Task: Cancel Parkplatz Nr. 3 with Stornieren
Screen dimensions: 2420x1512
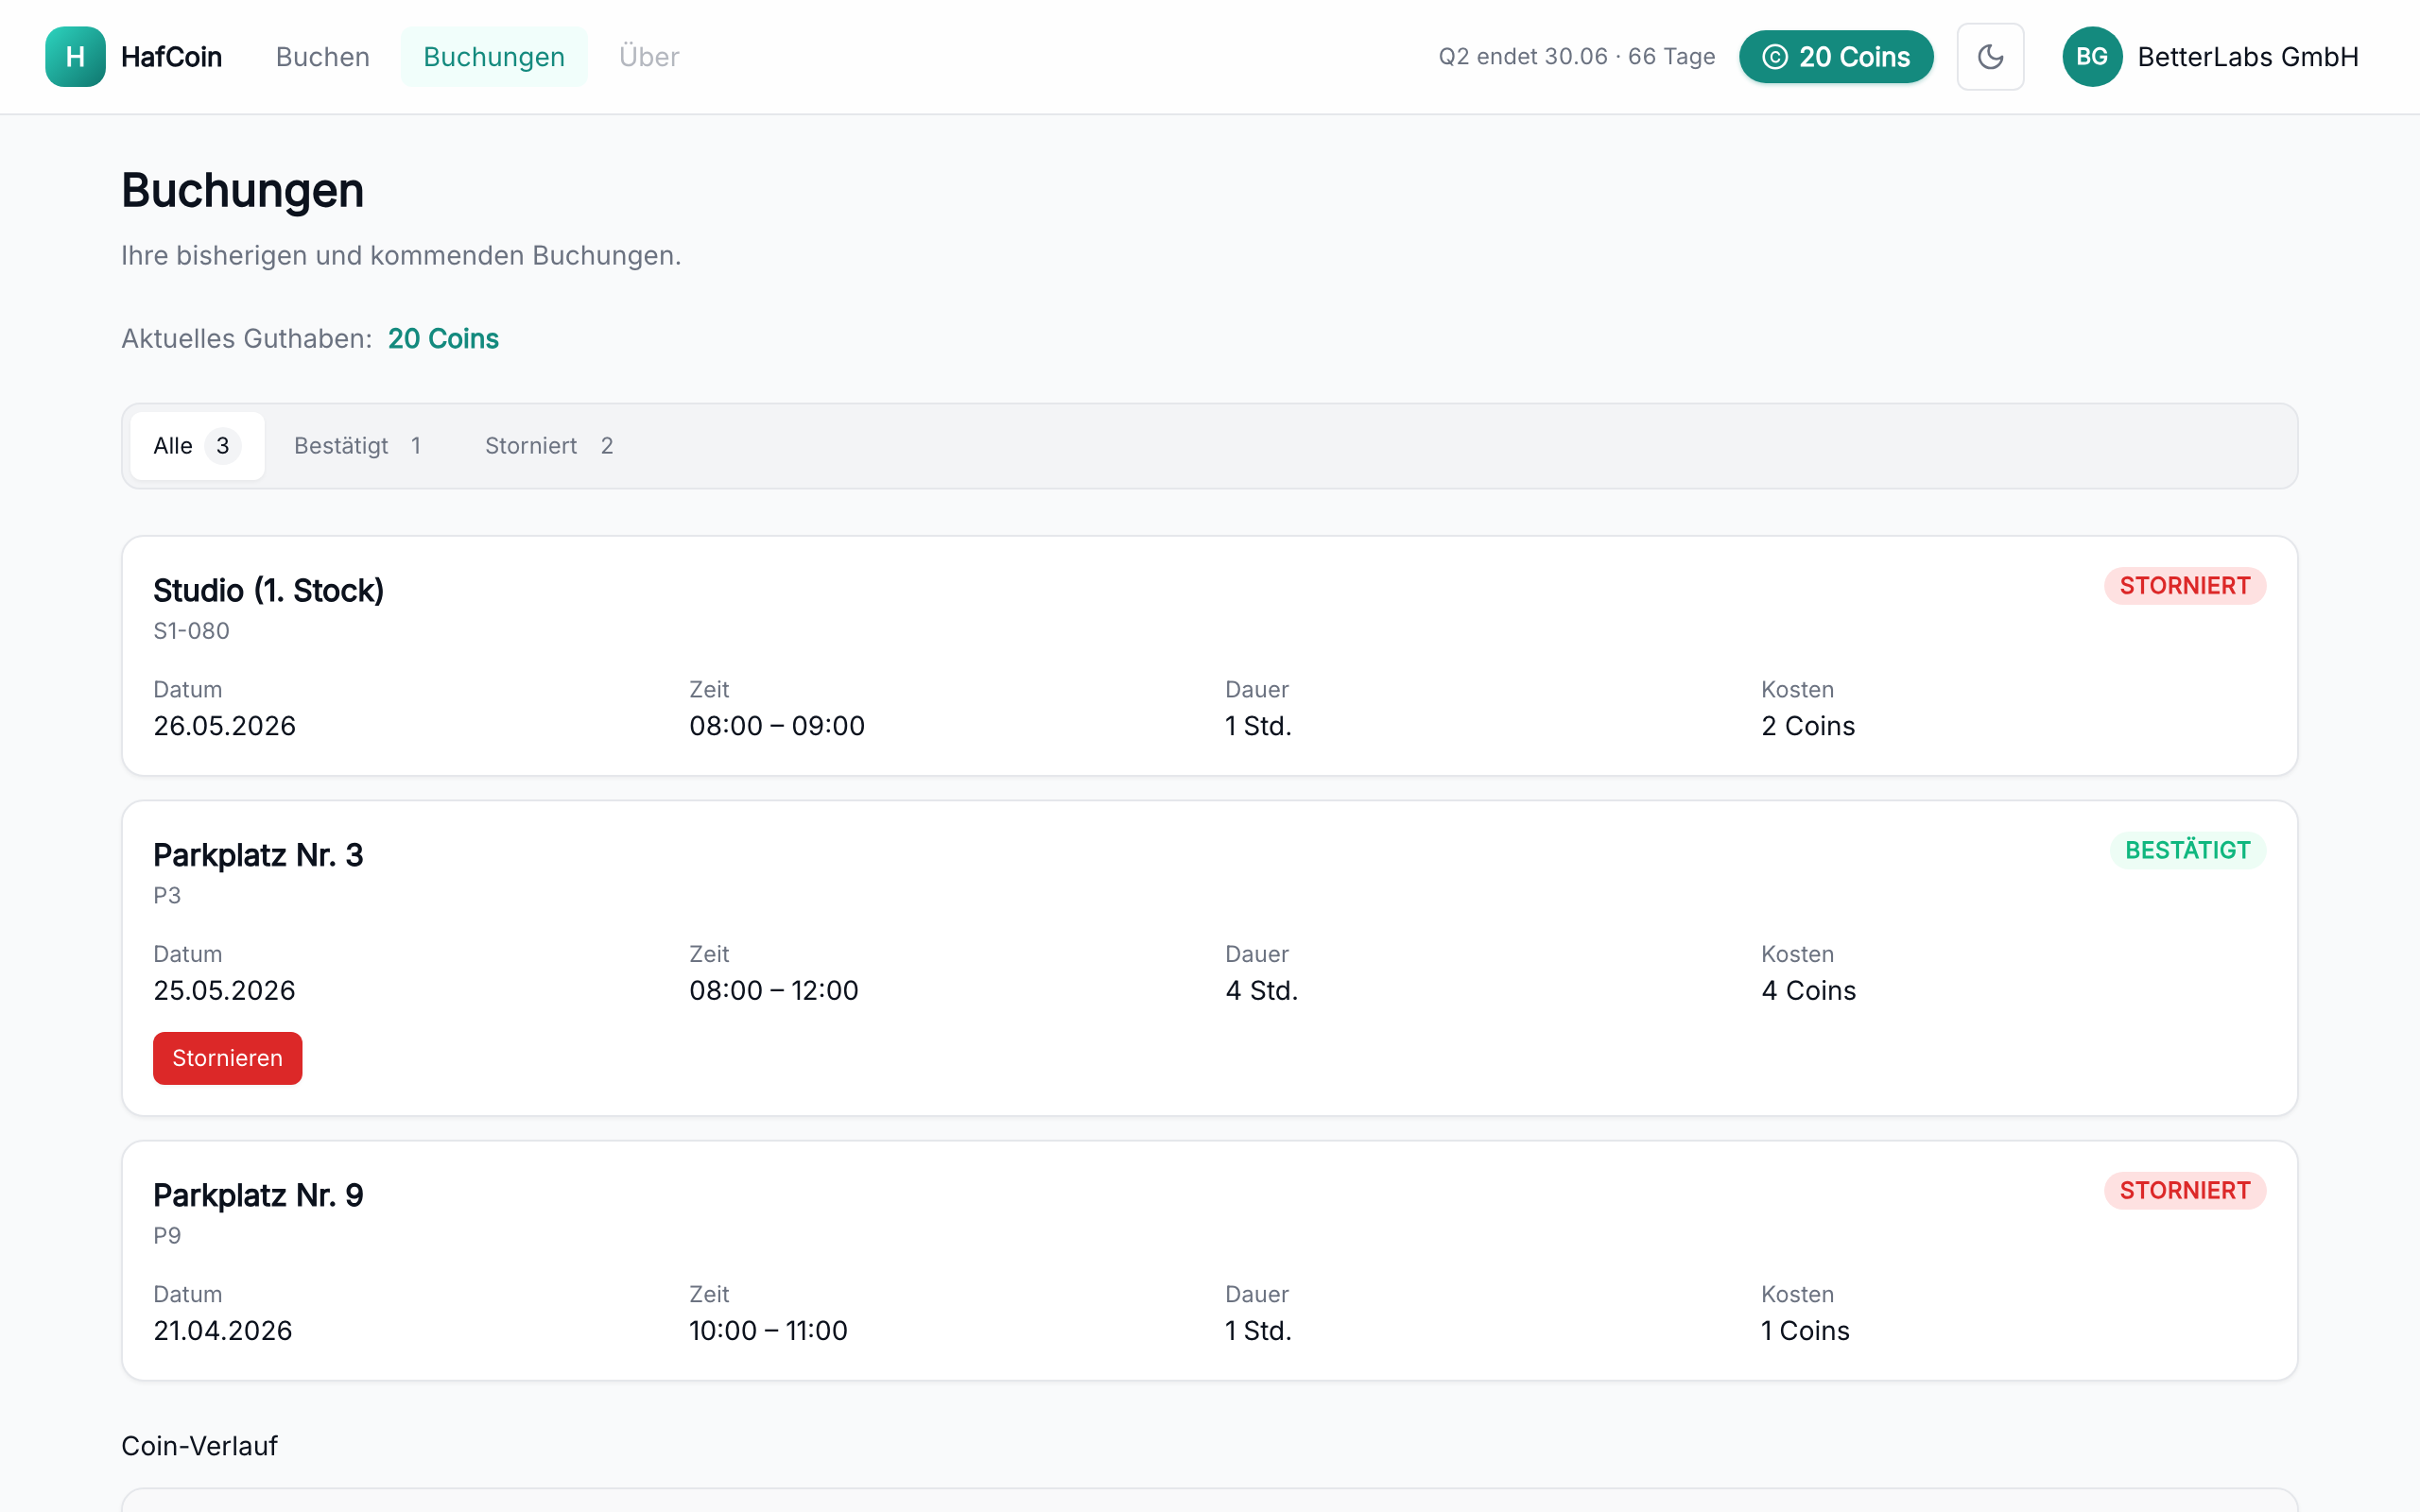Action: 227,1058
